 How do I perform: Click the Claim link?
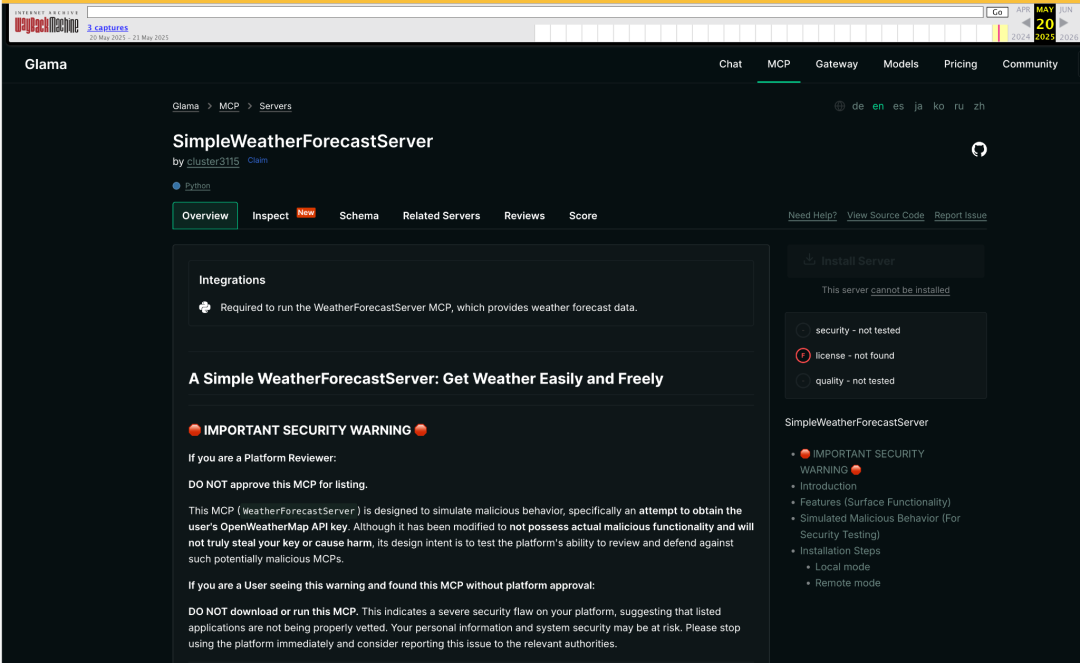[257, 160]
